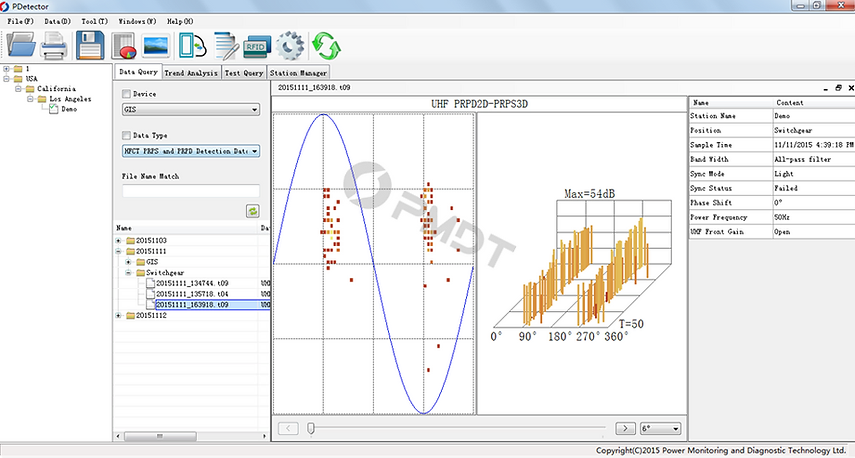Image resolution: width=855 pixels, height=458 pixels.
Task: Click the Print toolbar icon
Action: tap(55, 44)
